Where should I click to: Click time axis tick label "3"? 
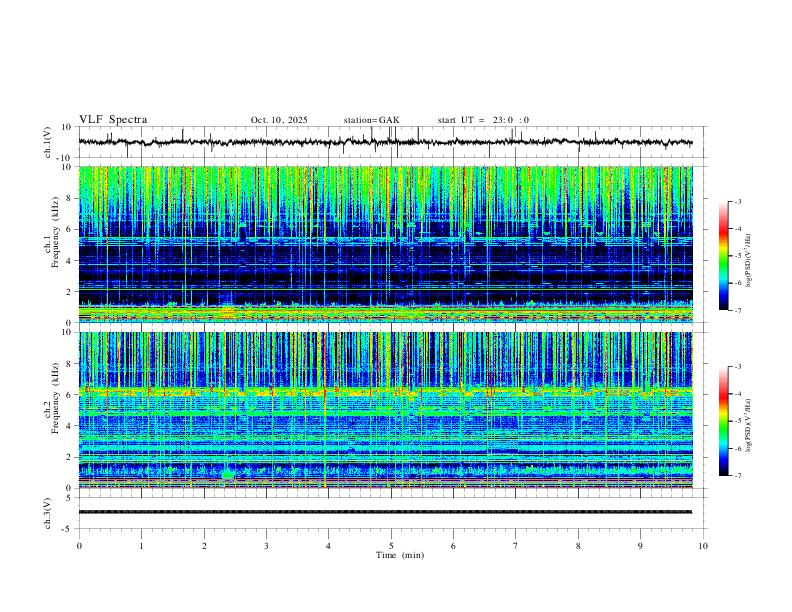[266, 546]
